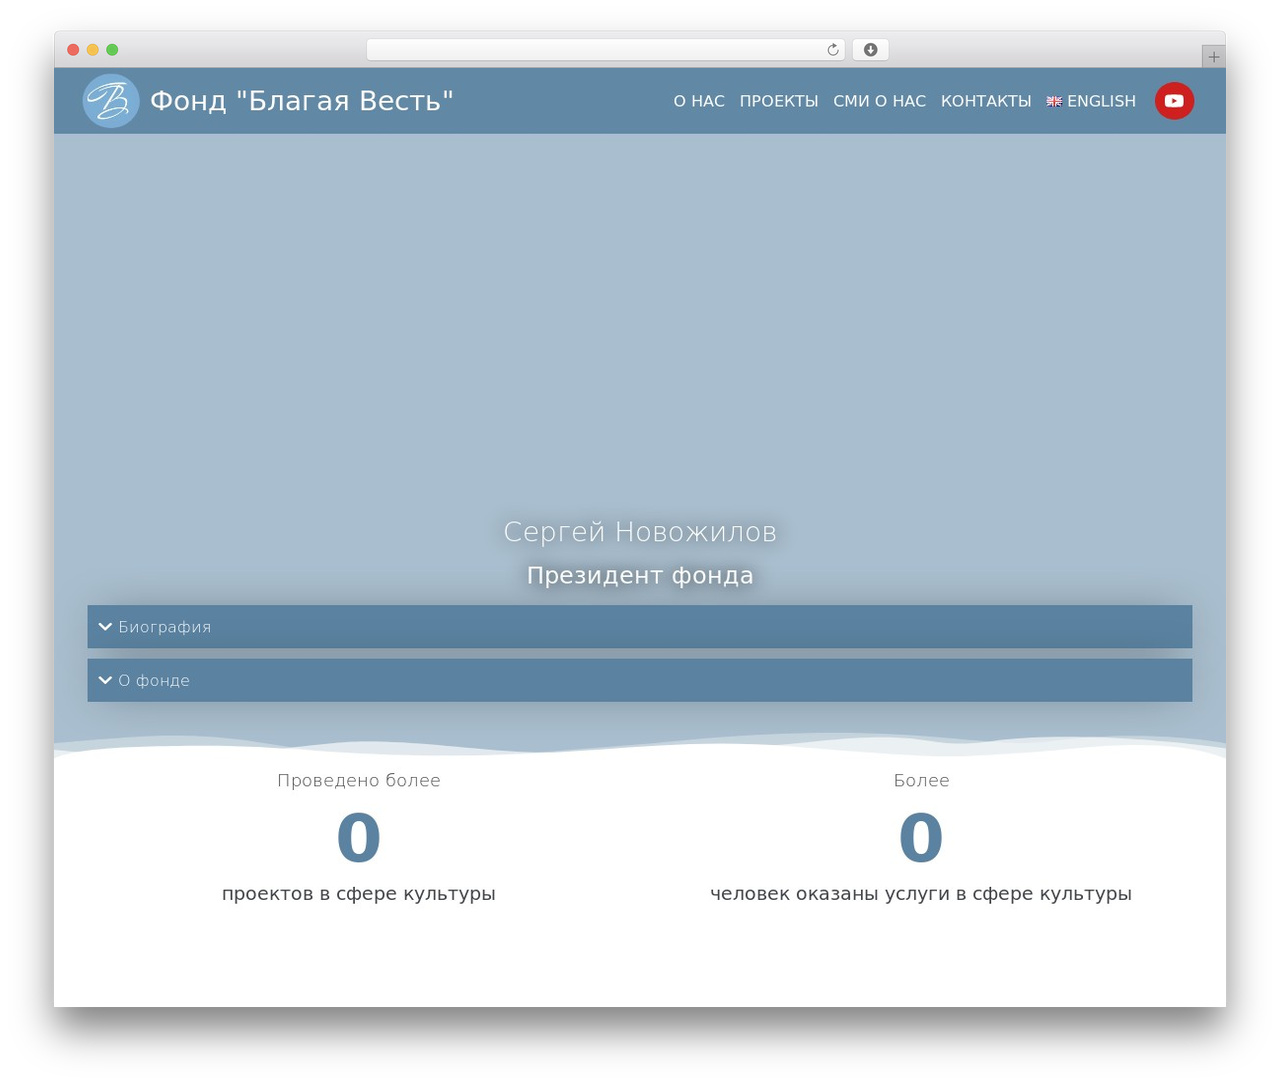Open the ПРОЕКТЫ menu item

coord(779,101)
